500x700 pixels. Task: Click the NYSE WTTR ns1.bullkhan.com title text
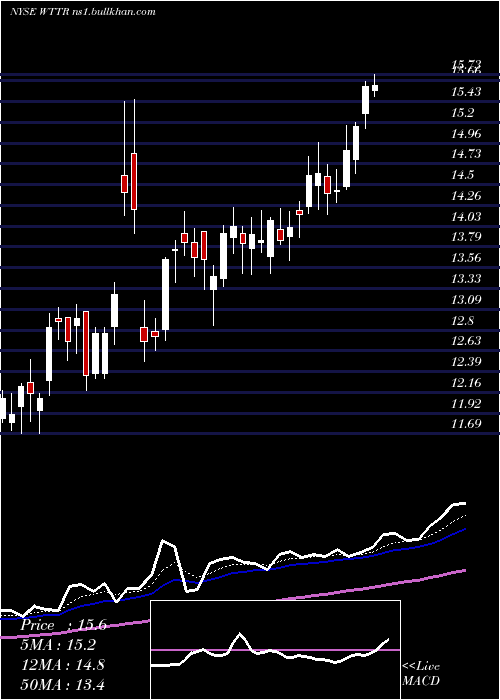coord(83,12)
